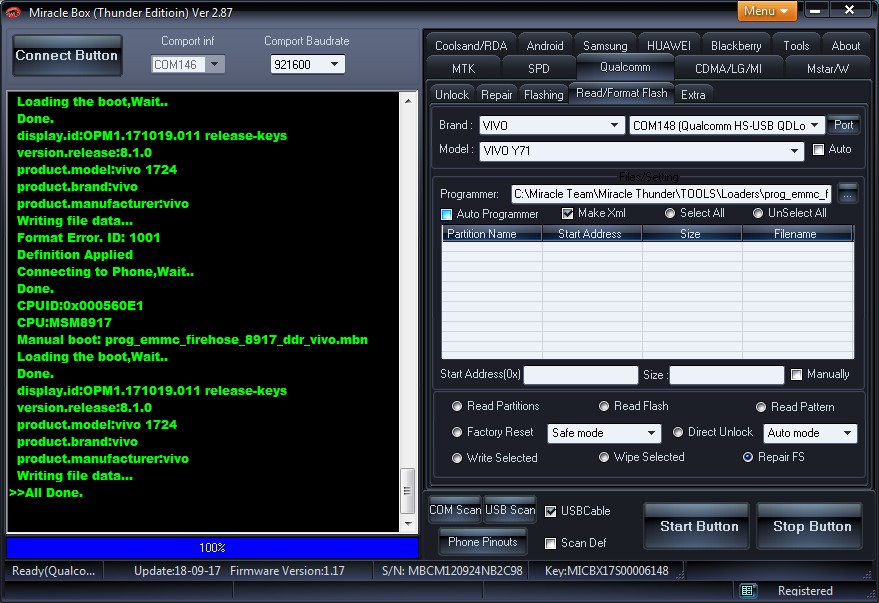Click the status bar calculator icon
This screenshot has width=879, height=603.
point(747,590)
